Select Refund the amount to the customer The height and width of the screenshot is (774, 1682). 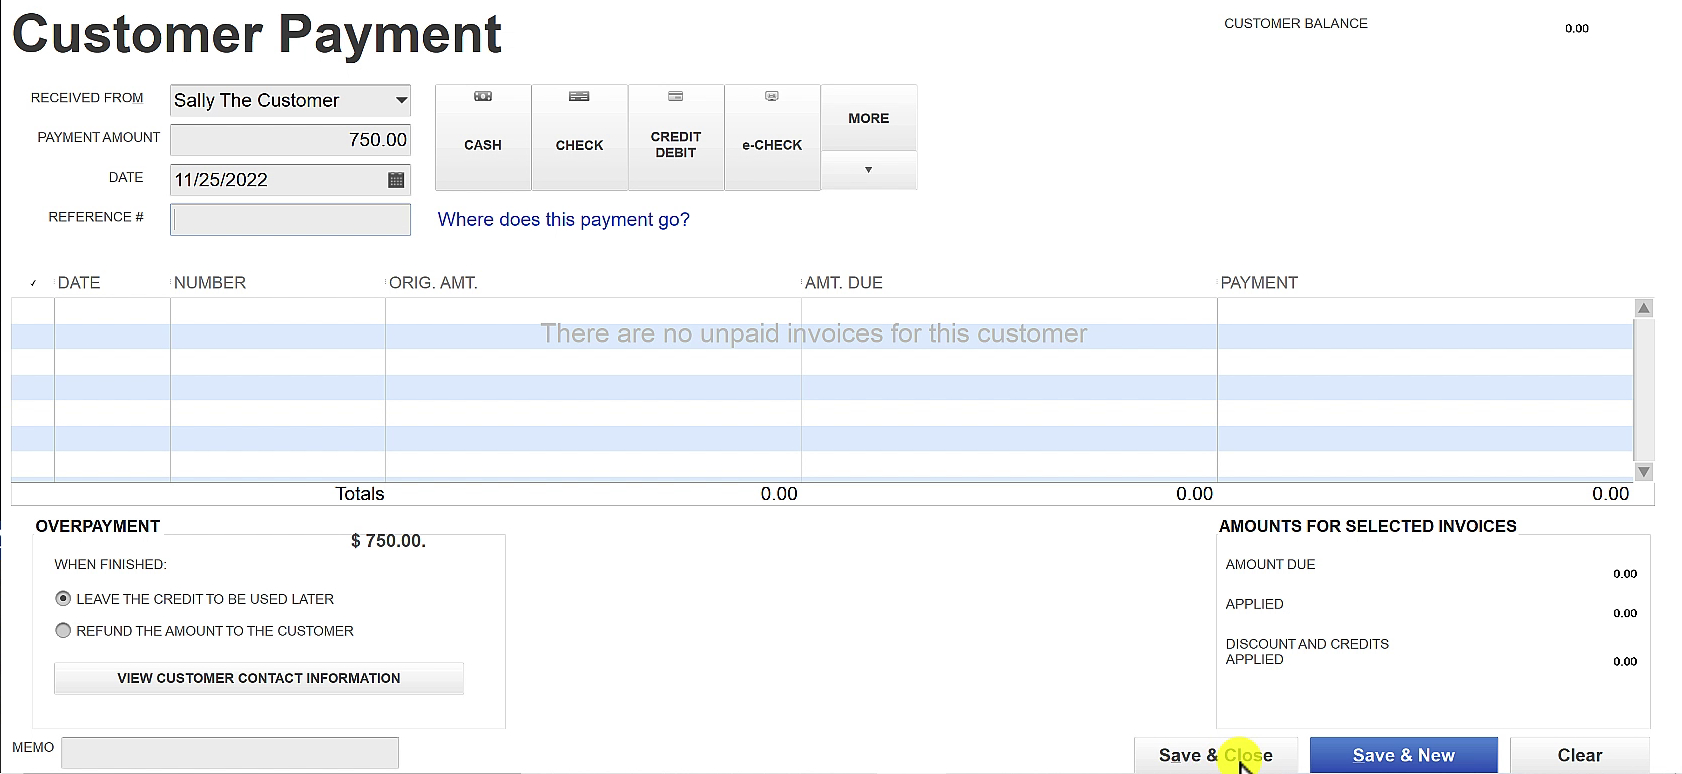click(63, 631)
